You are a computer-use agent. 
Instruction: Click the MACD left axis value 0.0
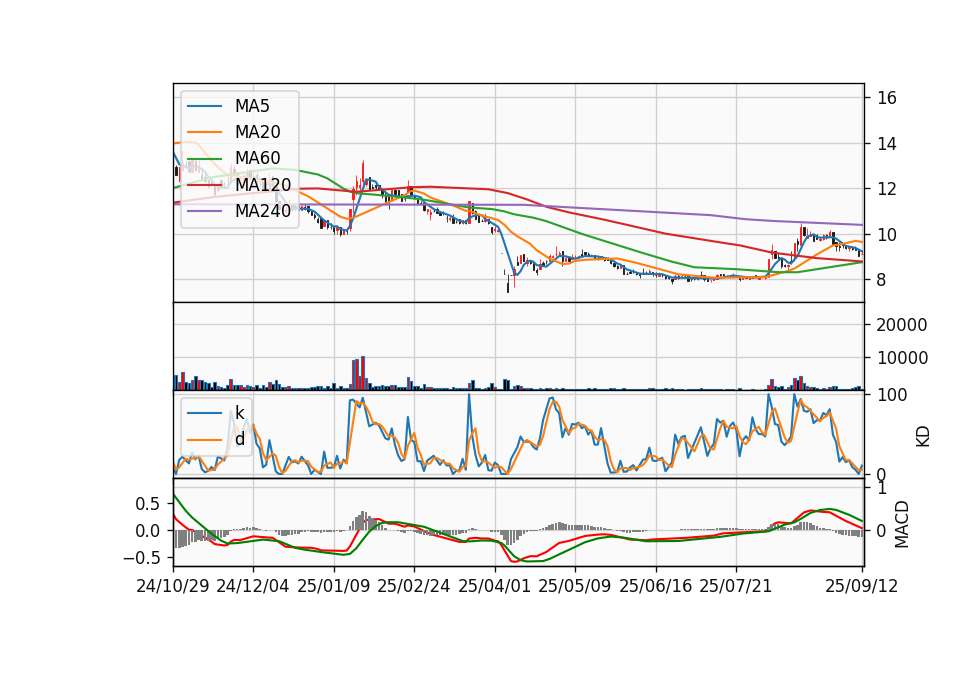point(148,531)
